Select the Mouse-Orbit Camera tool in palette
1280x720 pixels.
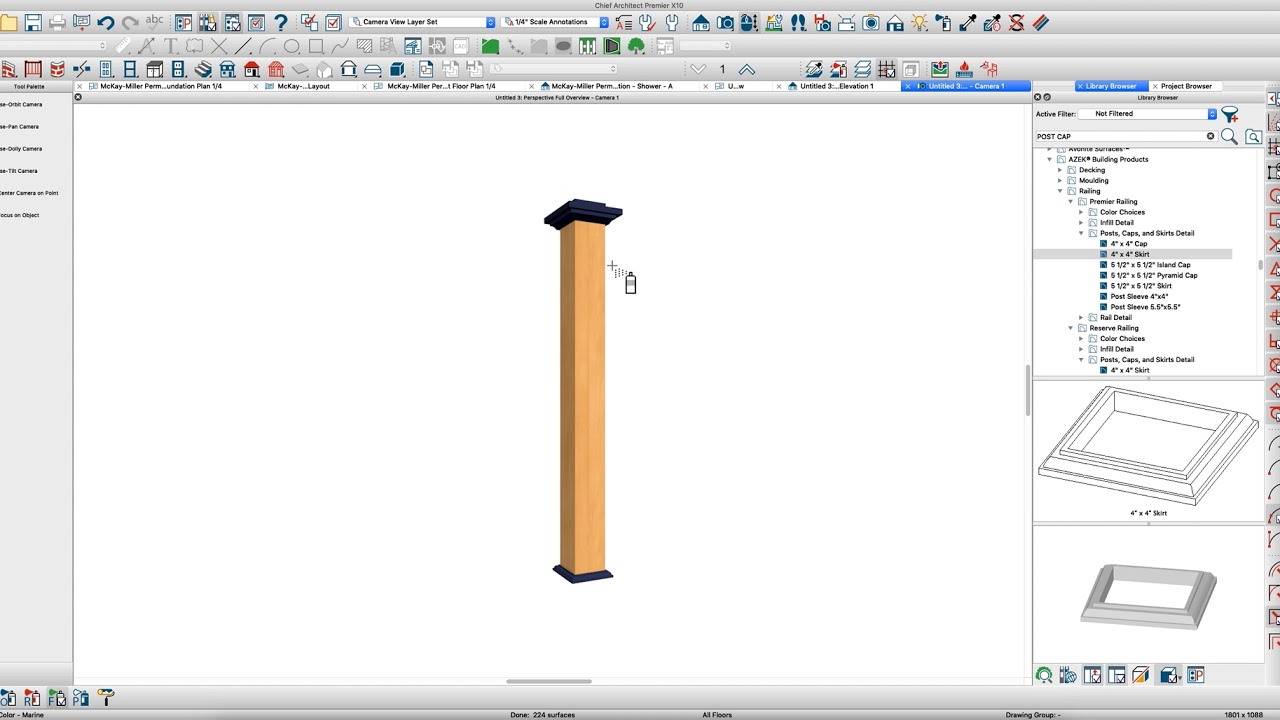click(x=21, y=104)
